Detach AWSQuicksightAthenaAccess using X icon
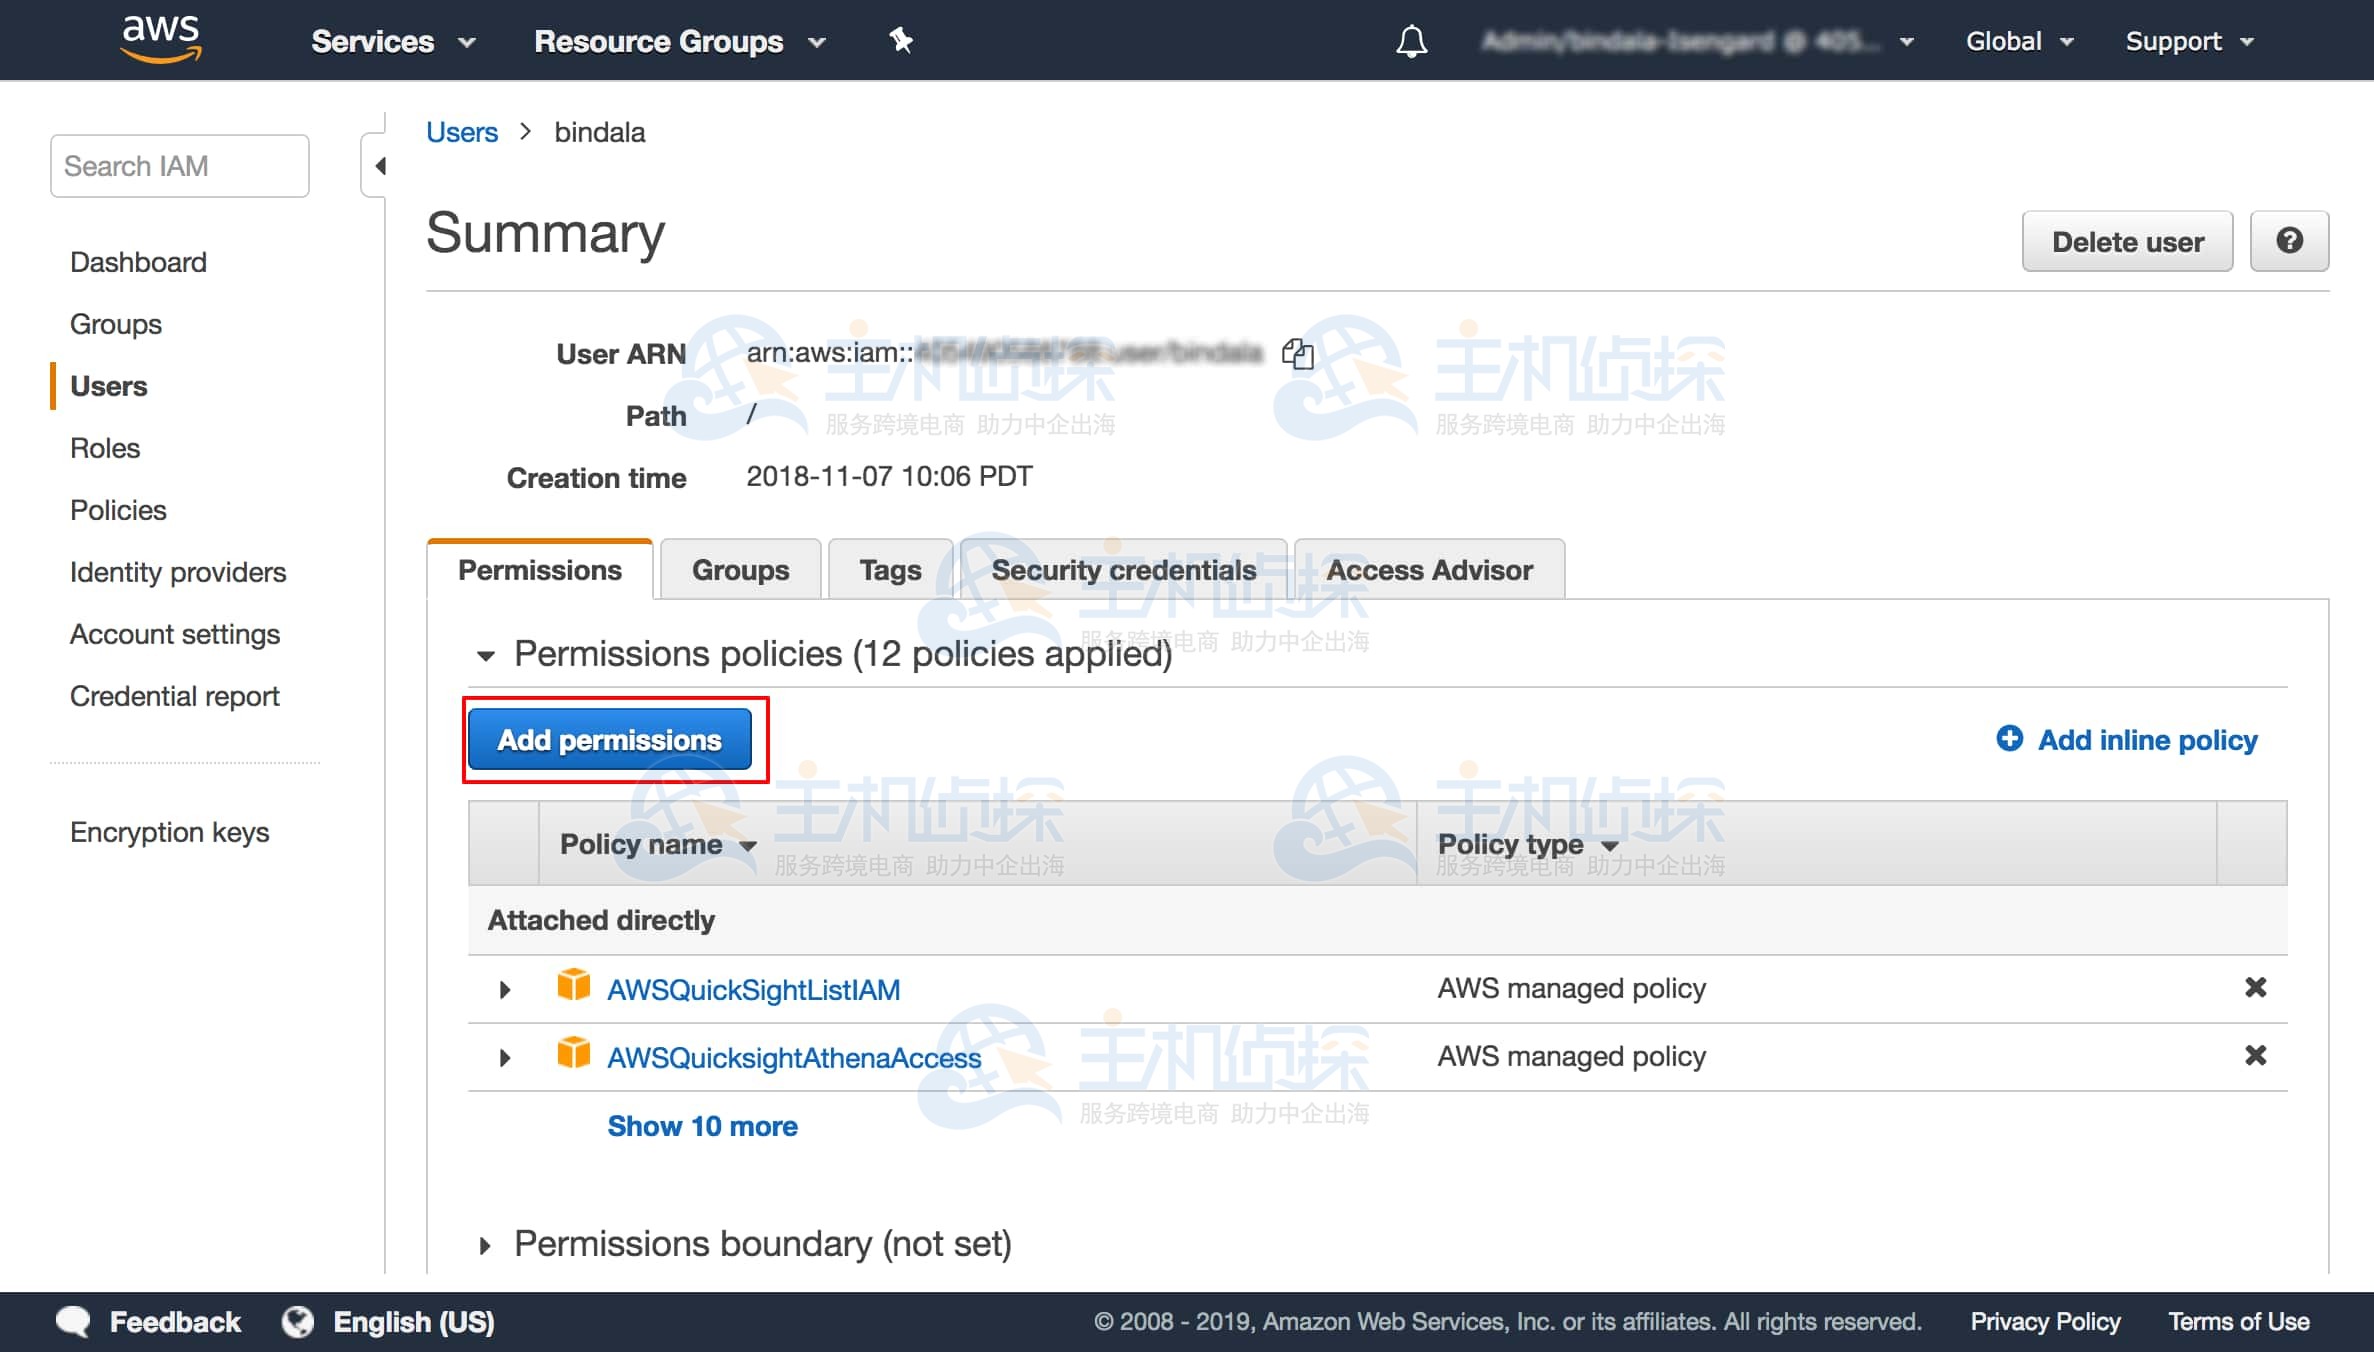The image size is (2374, 1352). (2255, 1056)
